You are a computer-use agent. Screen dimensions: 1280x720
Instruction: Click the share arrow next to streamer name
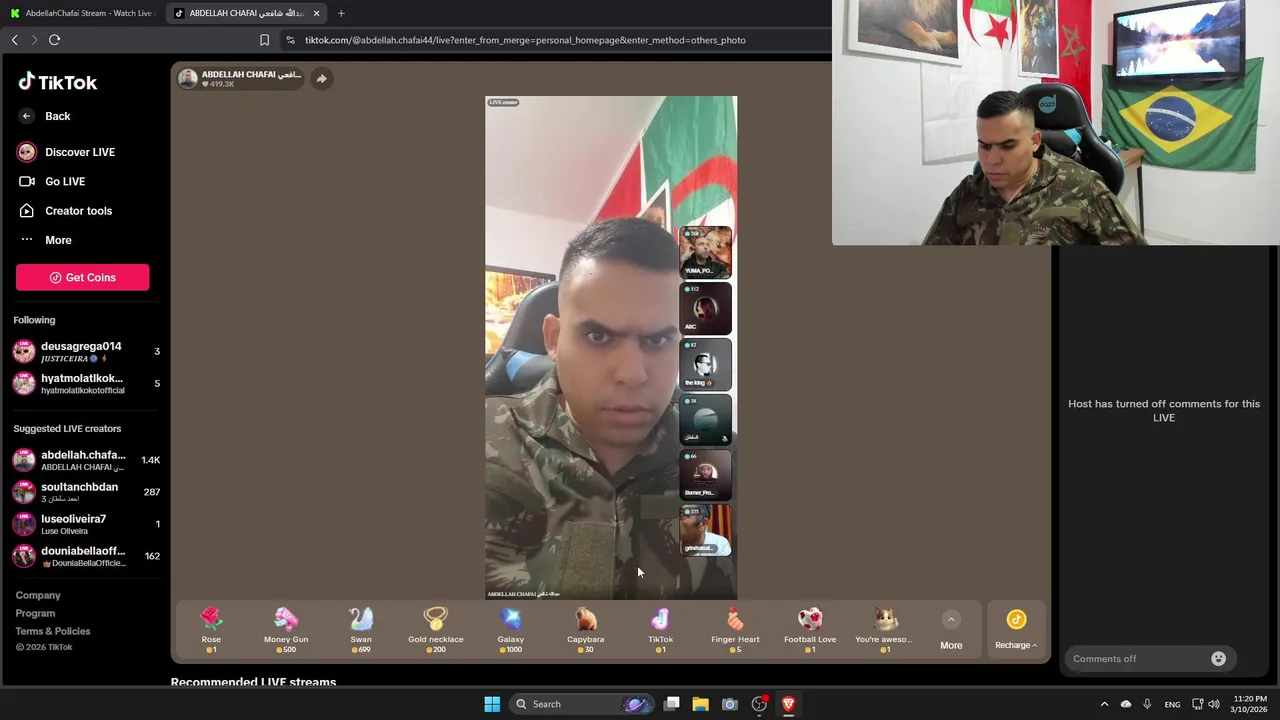point(321,79)
